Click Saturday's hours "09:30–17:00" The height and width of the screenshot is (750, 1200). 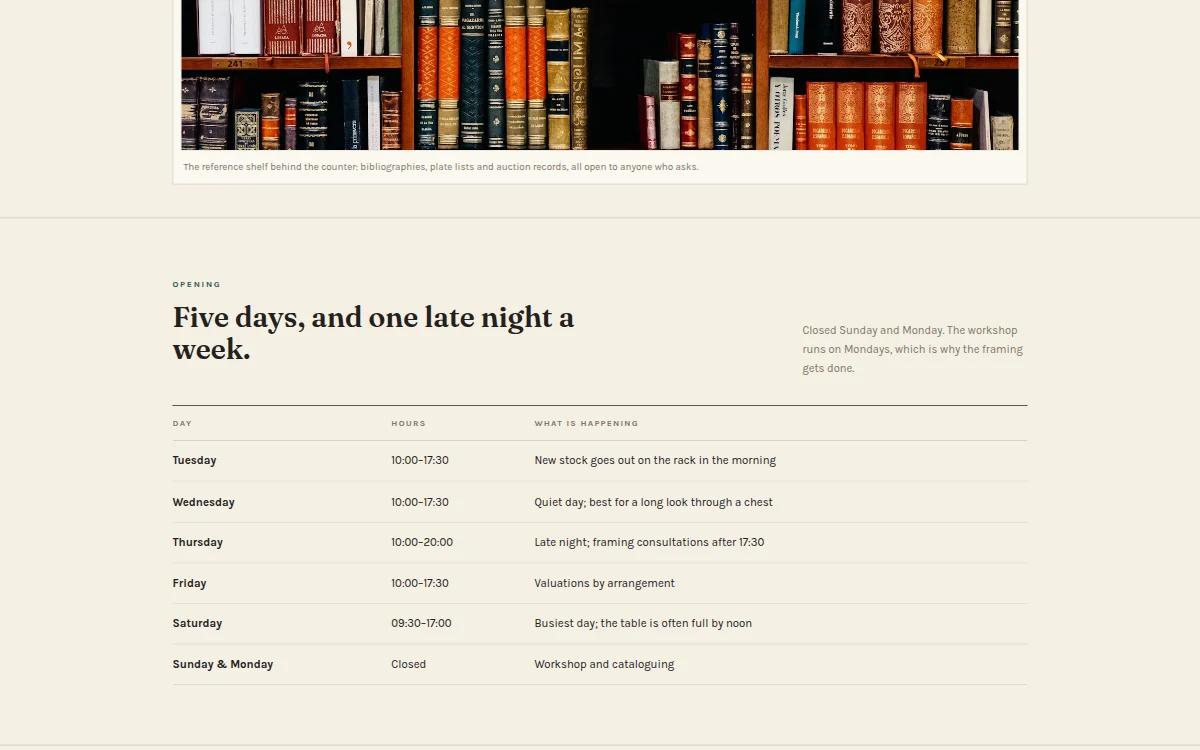(421, 624)
